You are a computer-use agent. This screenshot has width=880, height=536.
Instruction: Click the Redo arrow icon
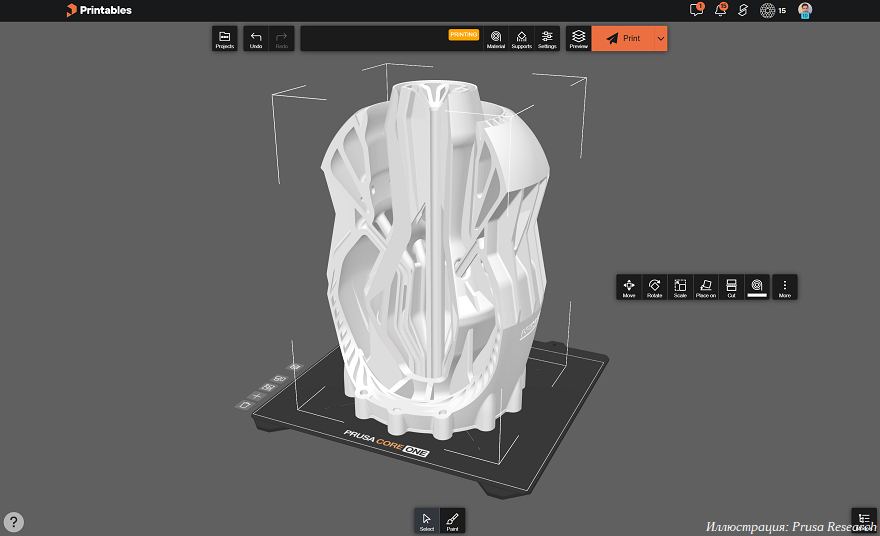(x=282, y=39)
